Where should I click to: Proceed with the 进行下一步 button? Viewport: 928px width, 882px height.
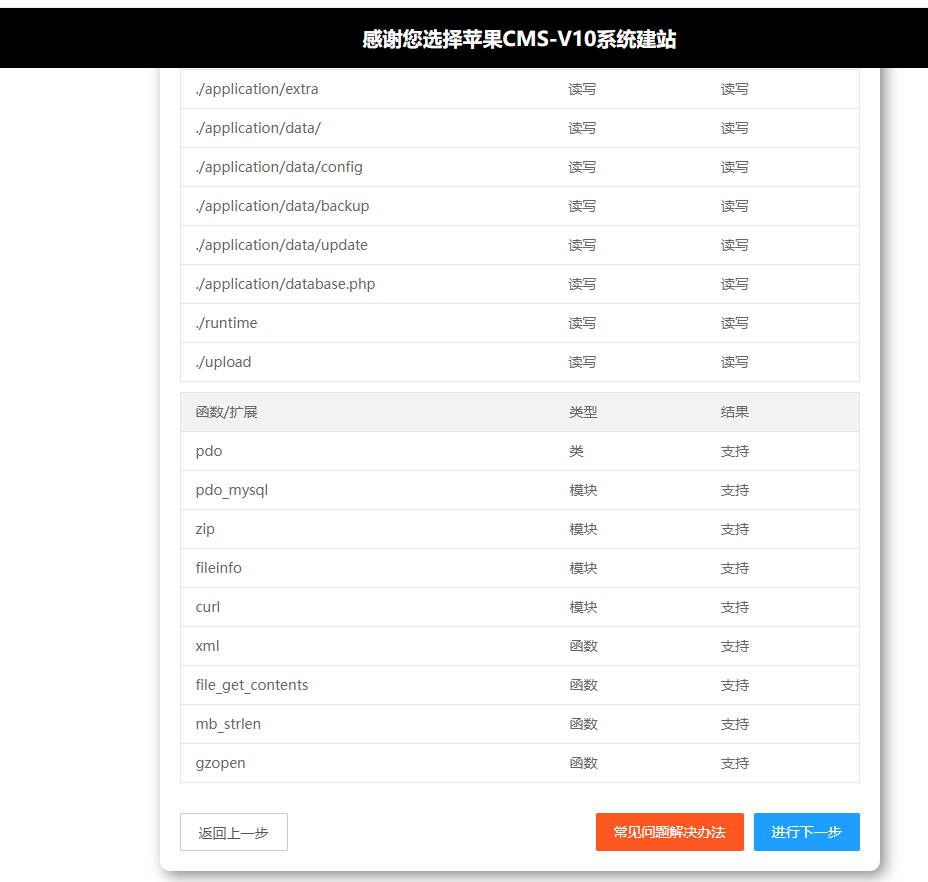point(806,832)
